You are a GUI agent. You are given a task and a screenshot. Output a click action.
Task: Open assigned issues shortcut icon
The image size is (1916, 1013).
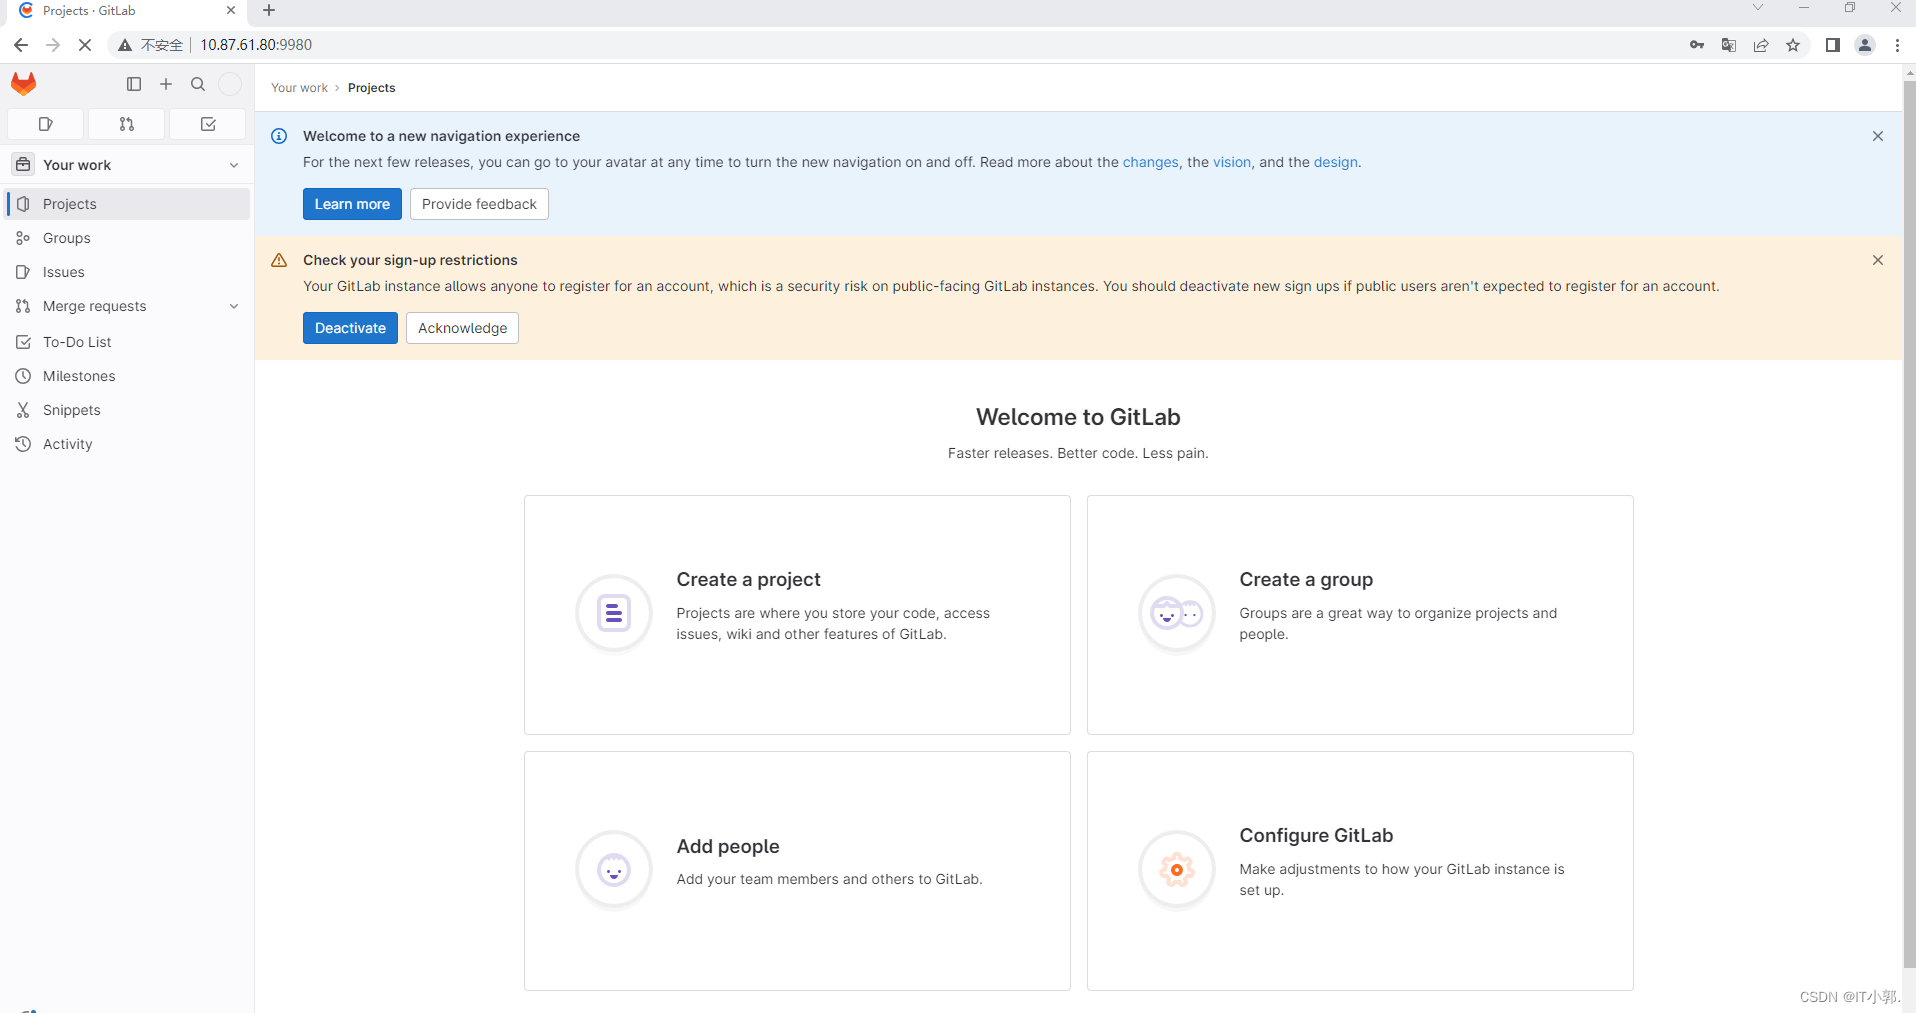[x=45, y=124]
